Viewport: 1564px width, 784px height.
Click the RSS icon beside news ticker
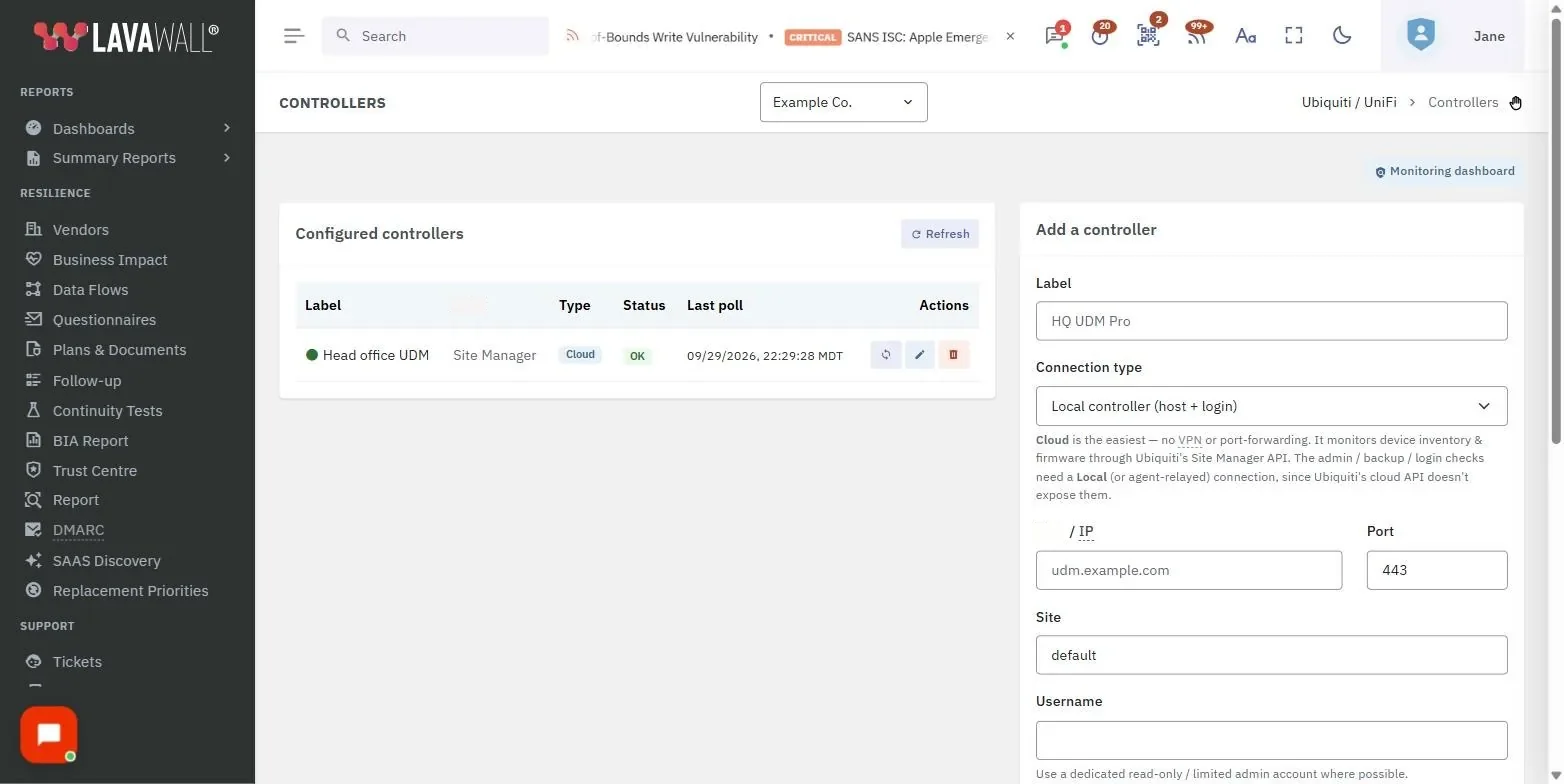pyautogui.click(x=572, y=36)
